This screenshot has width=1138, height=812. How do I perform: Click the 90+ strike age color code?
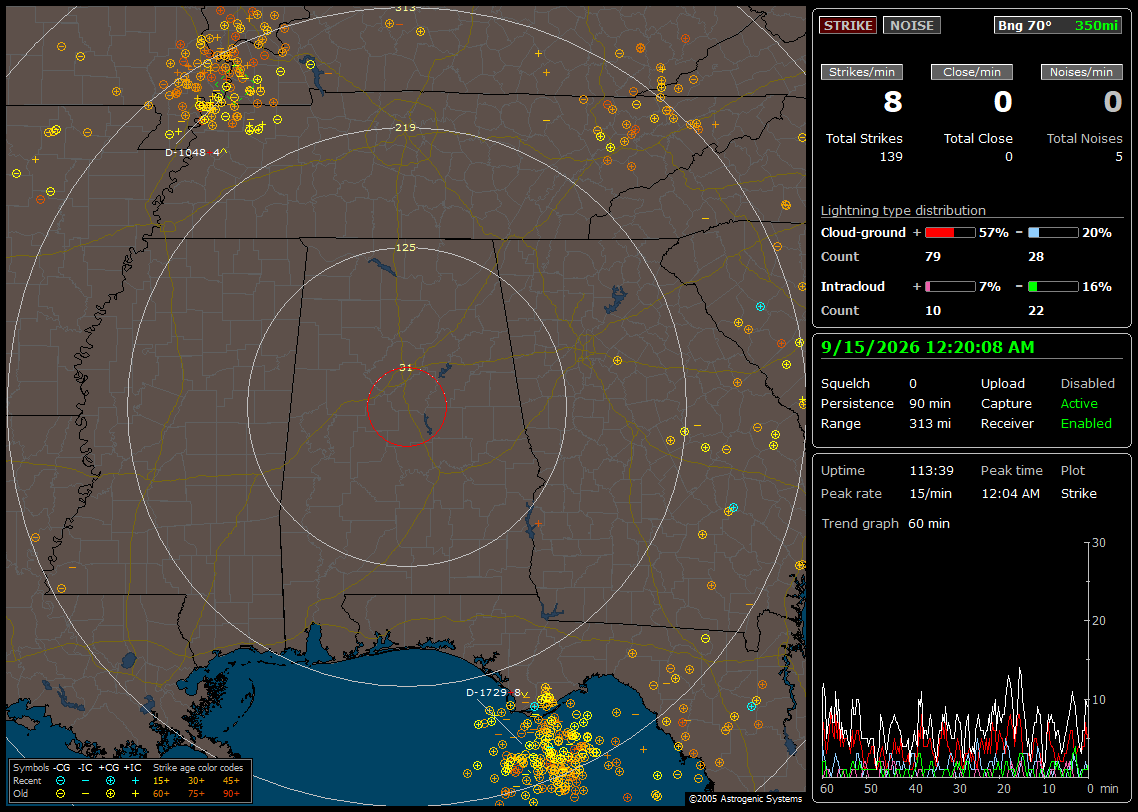tap(231, 794)
